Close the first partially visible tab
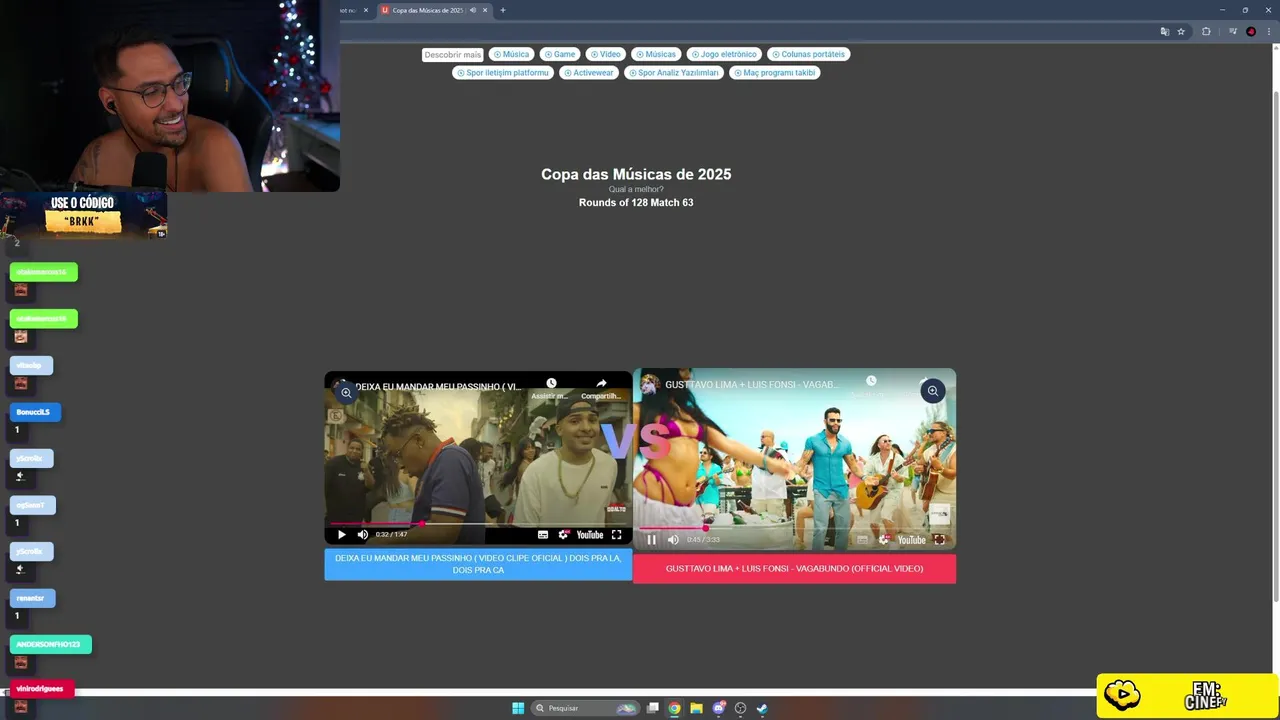1280x720 pixels. click(366, 10)
